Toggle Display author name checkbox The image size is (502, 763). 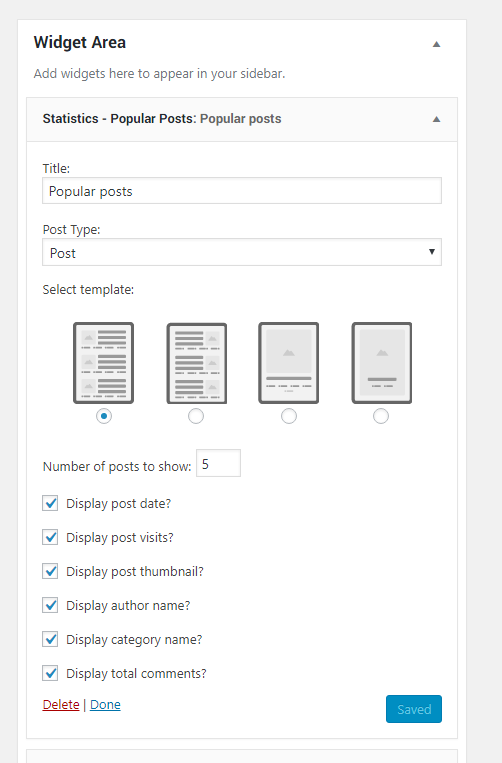50,605
